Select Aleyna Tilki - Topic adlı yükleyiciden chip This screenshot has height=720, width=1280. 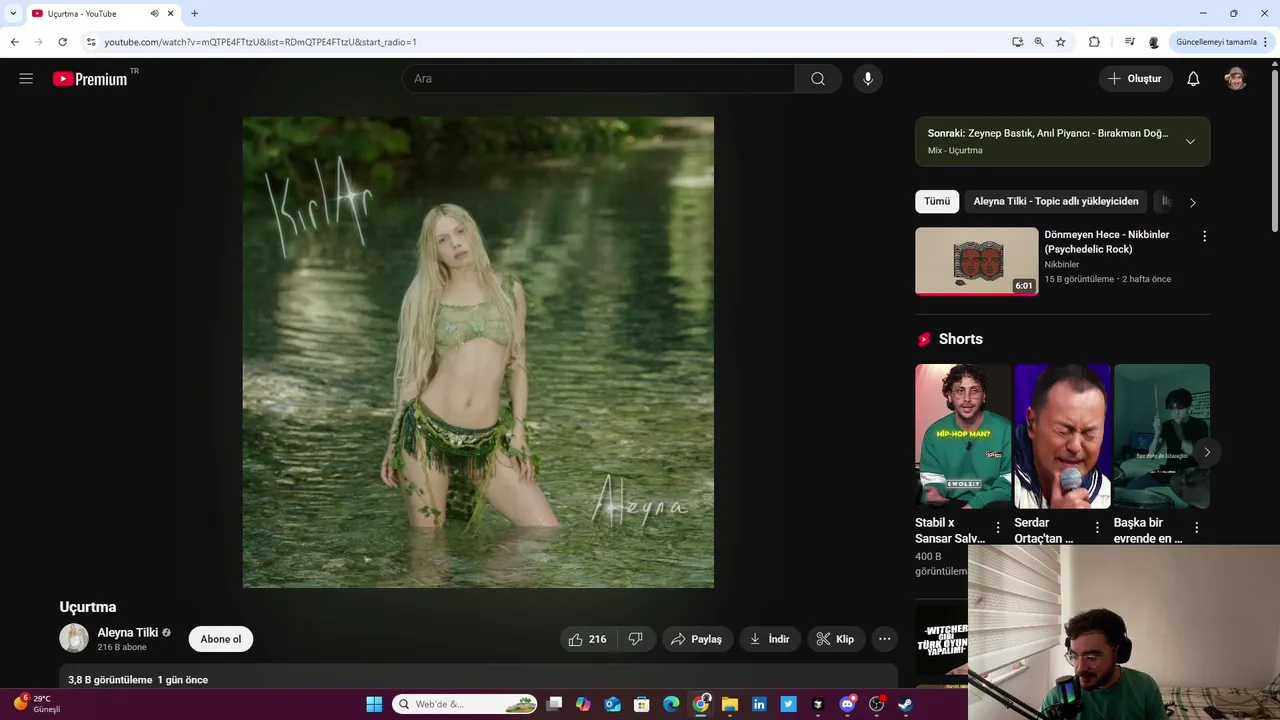click(1056, 201)
